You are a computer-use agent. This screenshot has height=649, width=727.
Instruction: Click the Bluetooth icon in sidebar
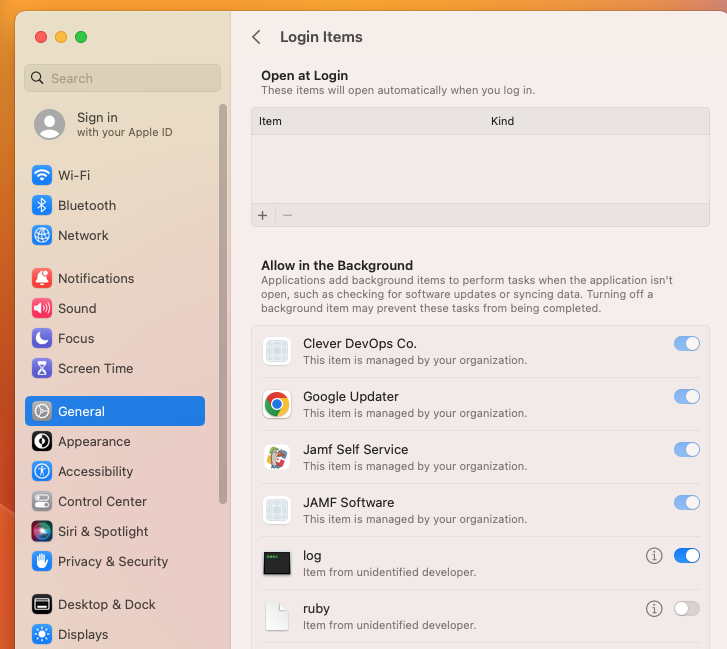pyautogui.click(x=42, y=205)
